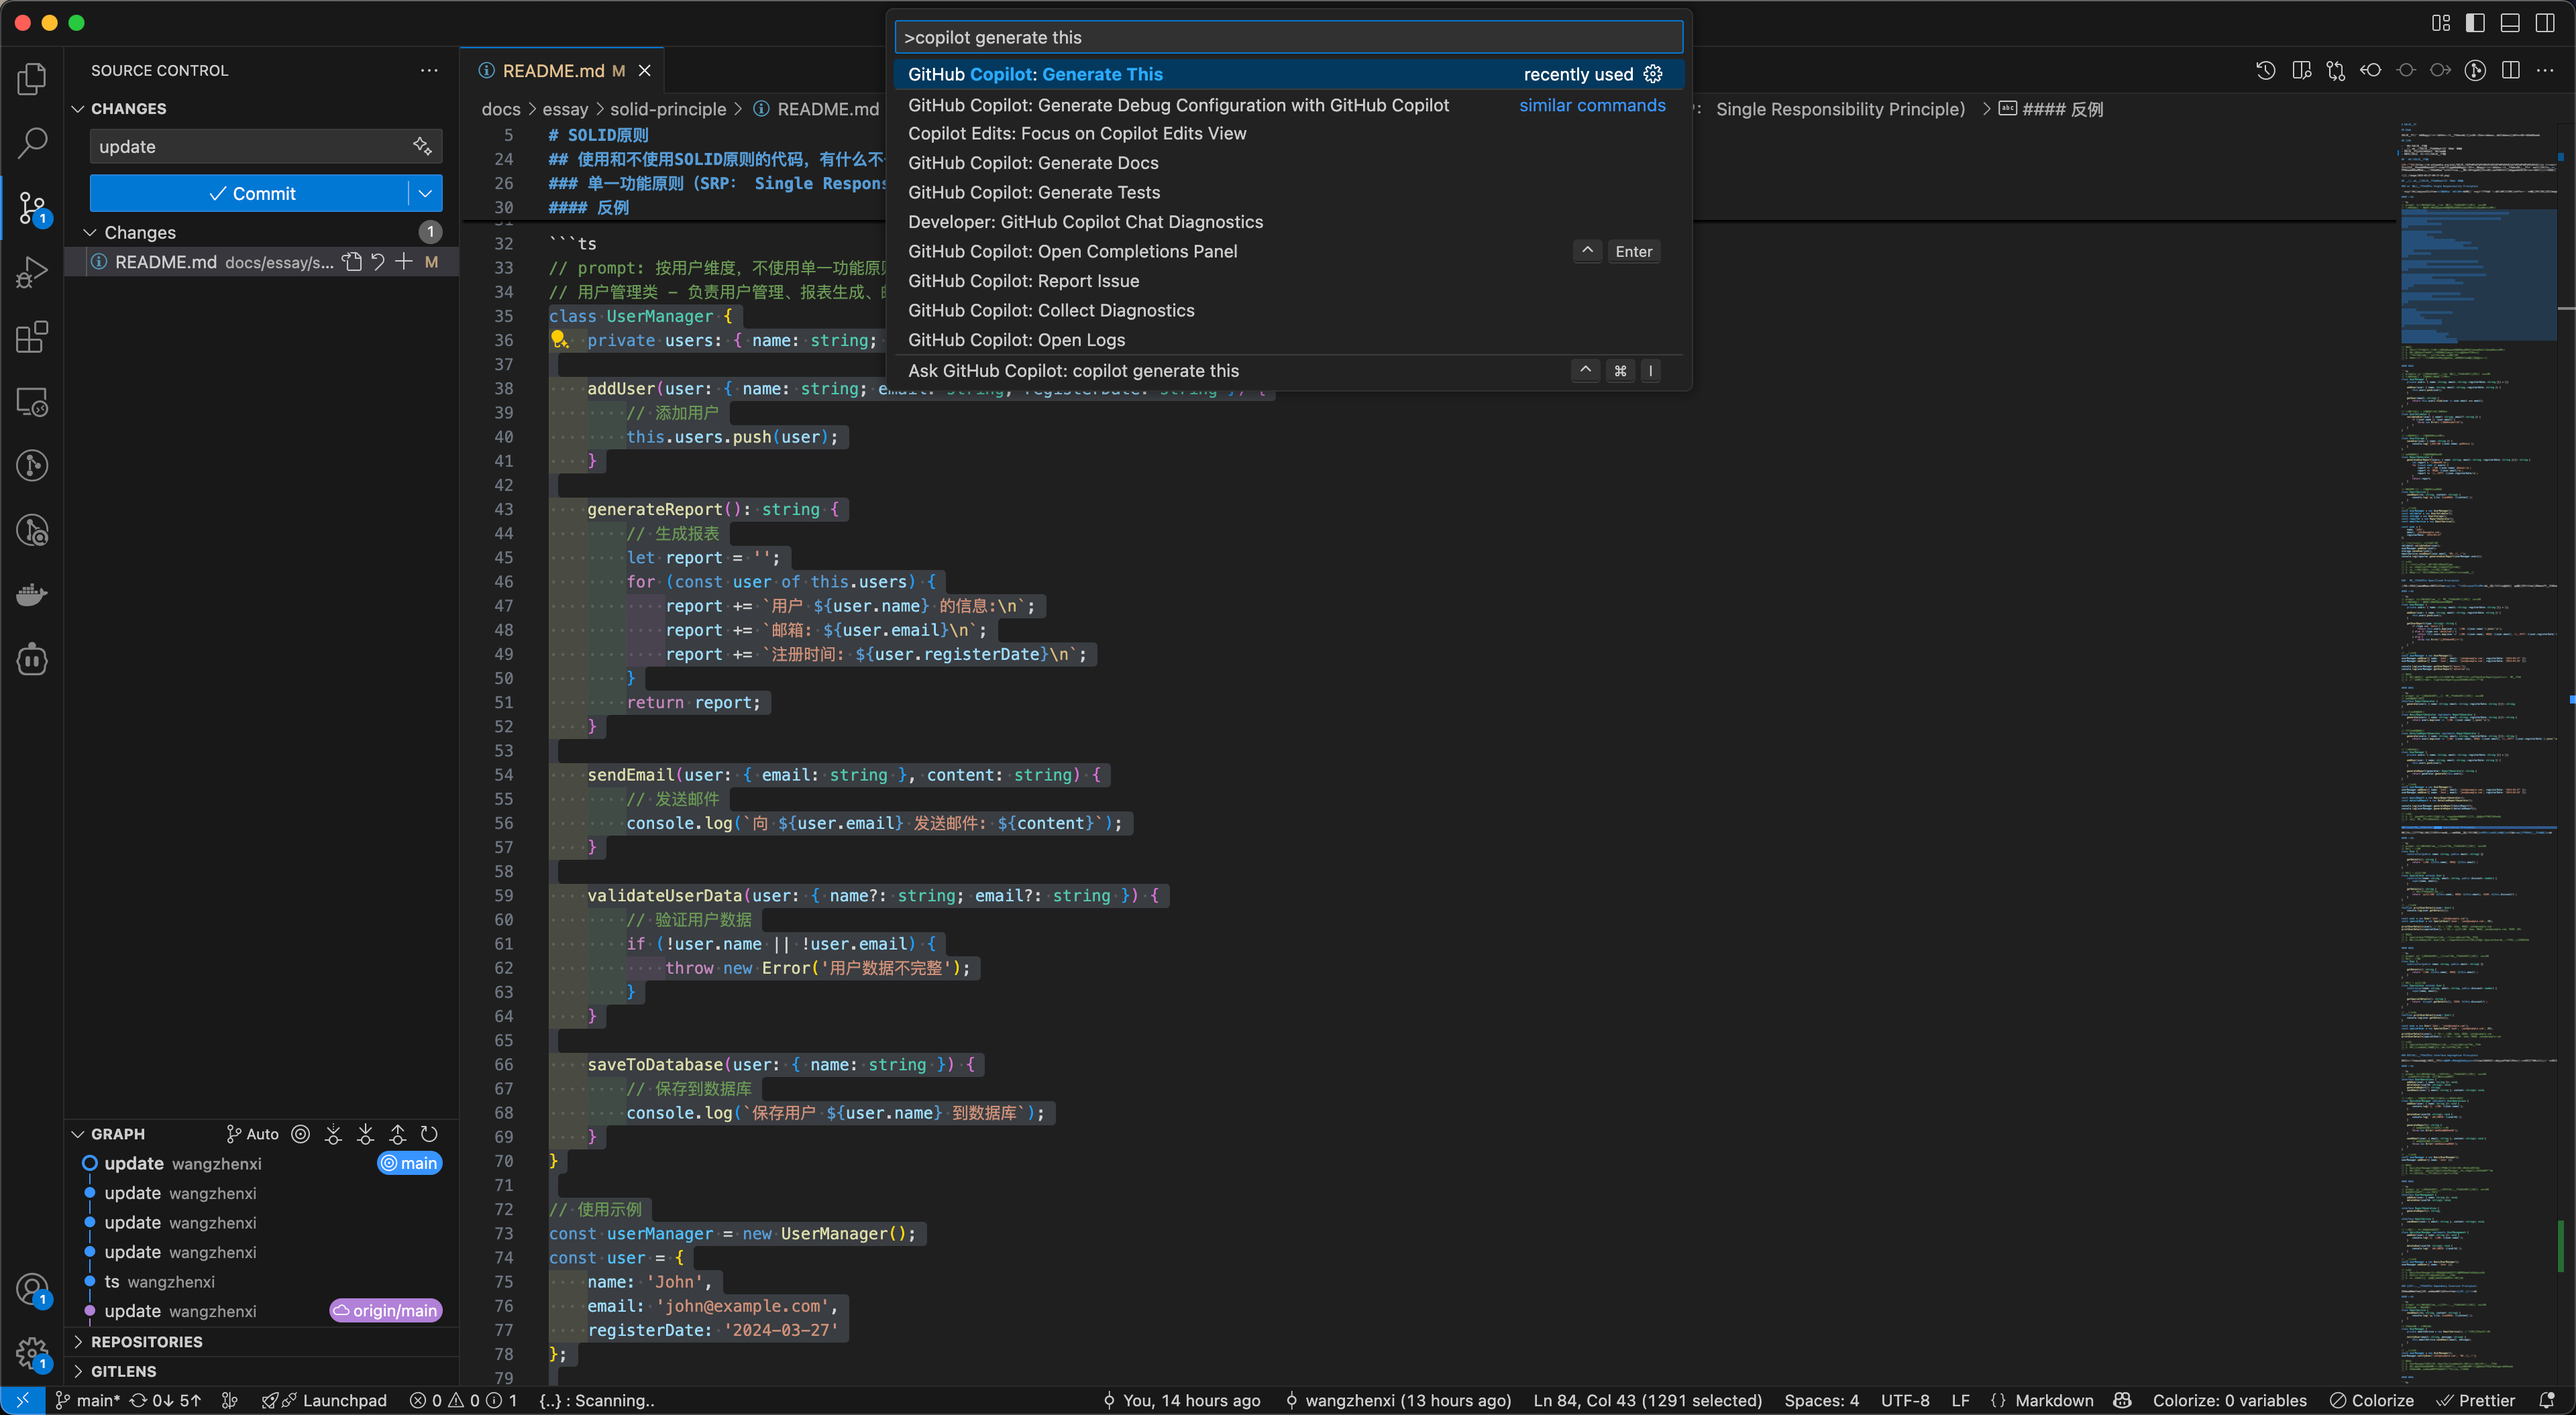Open the Explorer view icon
The height and width of the screenshot is (1415, 2576).
tap(32, 78)
